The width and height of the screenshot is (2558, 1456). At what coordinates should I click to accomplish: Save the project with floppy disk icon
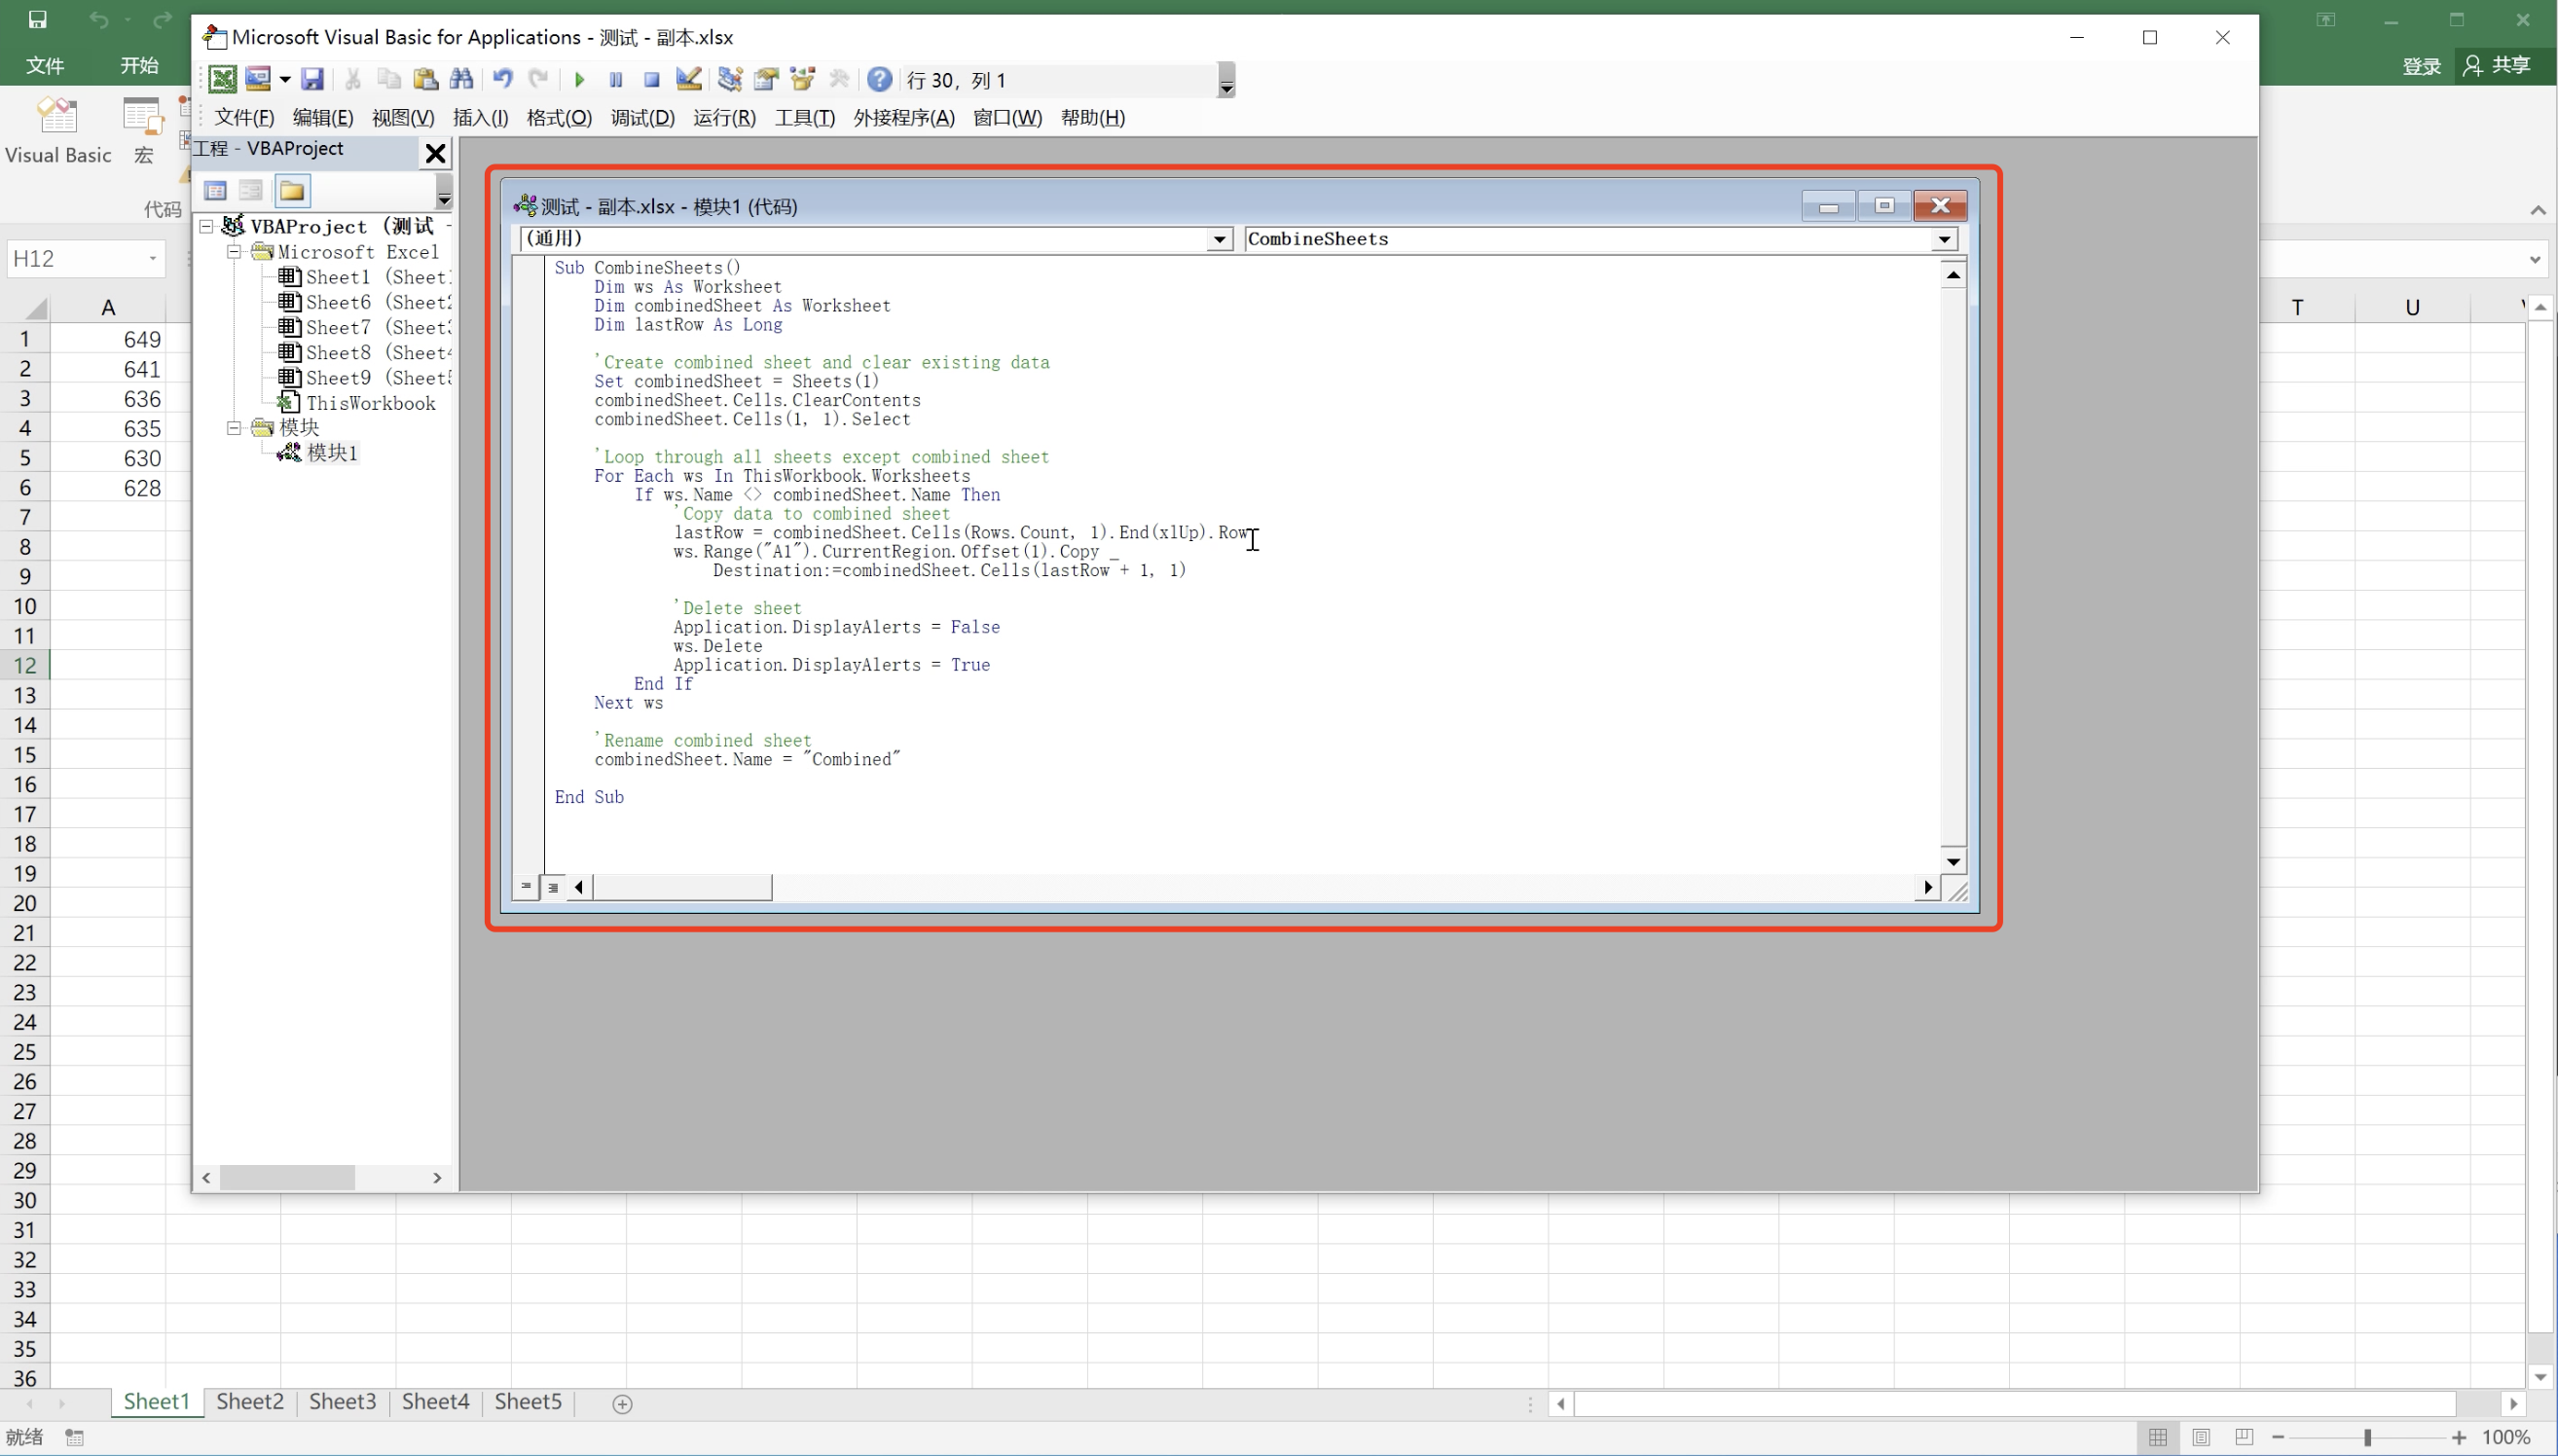tap(312, 79)
